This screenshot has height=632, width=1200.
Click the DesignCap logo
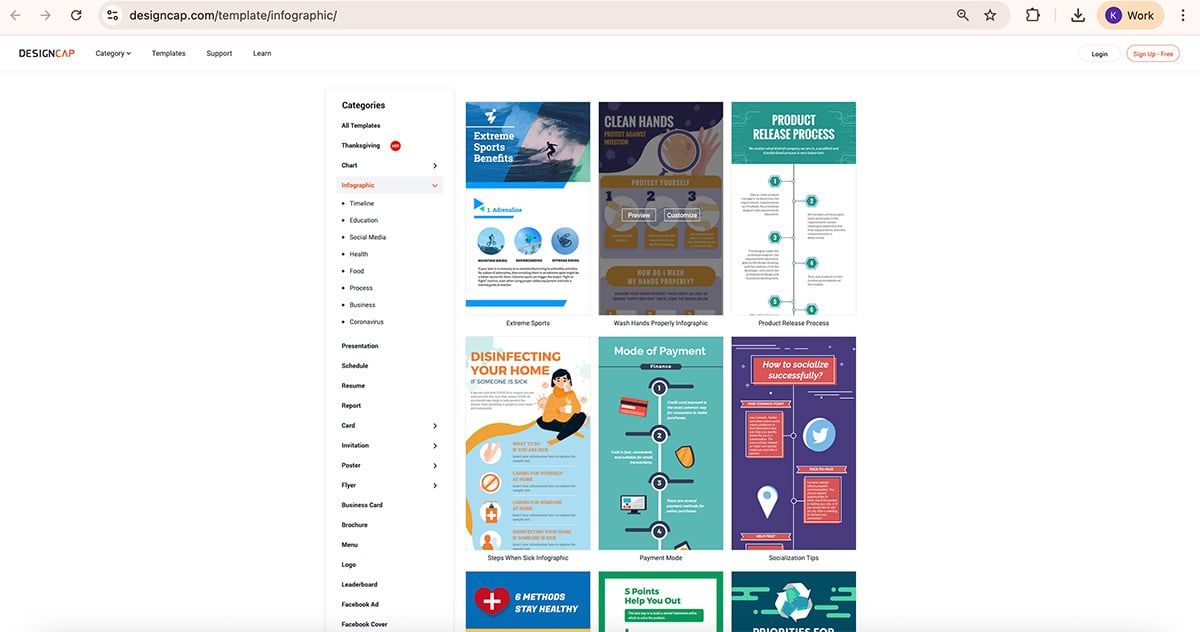(x=45, y=53)
